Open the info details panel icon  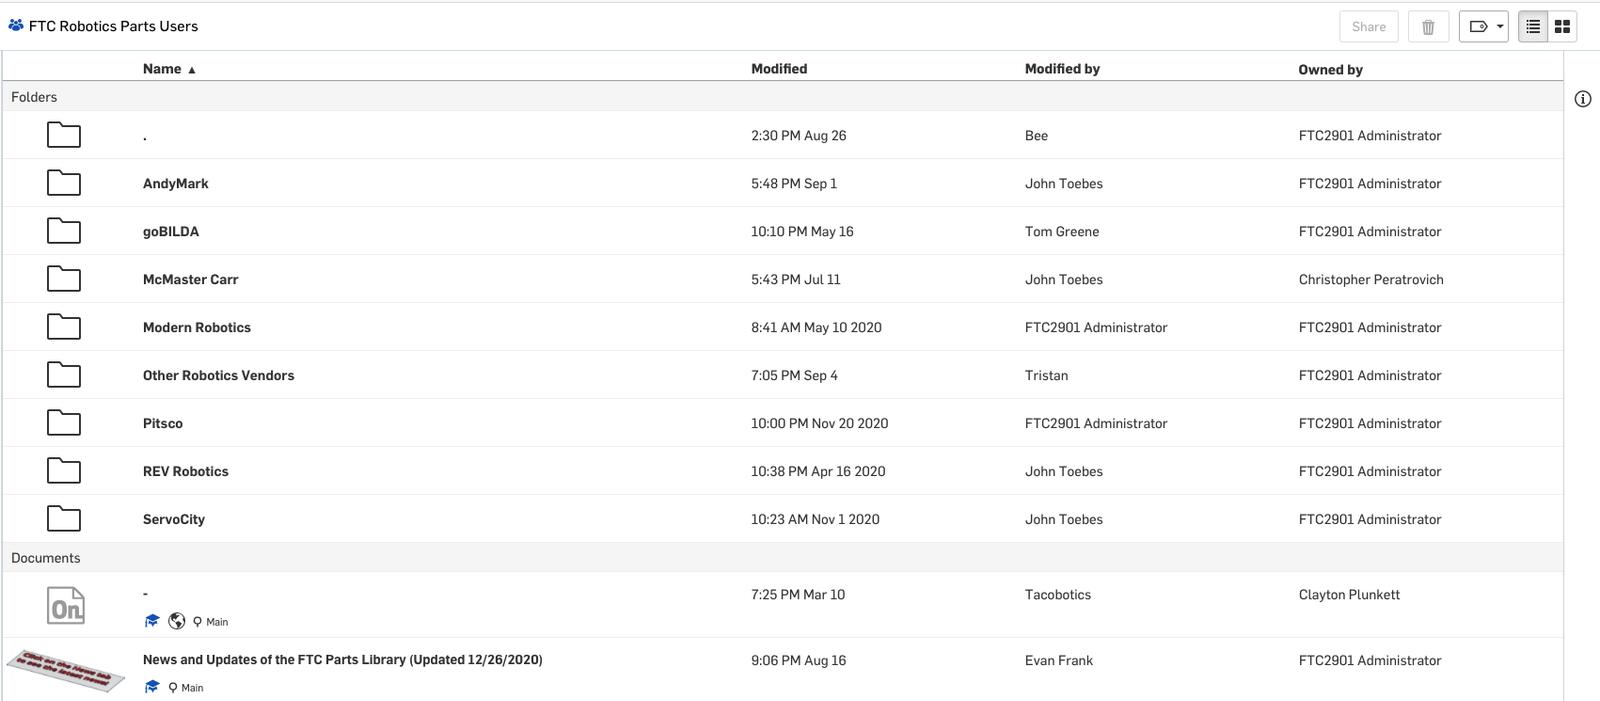point(1582,99)
